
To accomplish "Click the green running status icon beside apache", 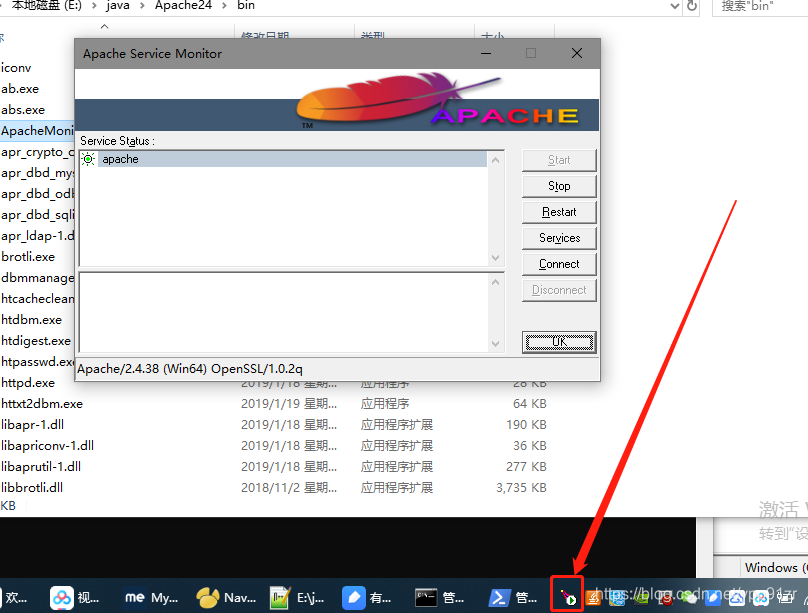I will (88, 159).
